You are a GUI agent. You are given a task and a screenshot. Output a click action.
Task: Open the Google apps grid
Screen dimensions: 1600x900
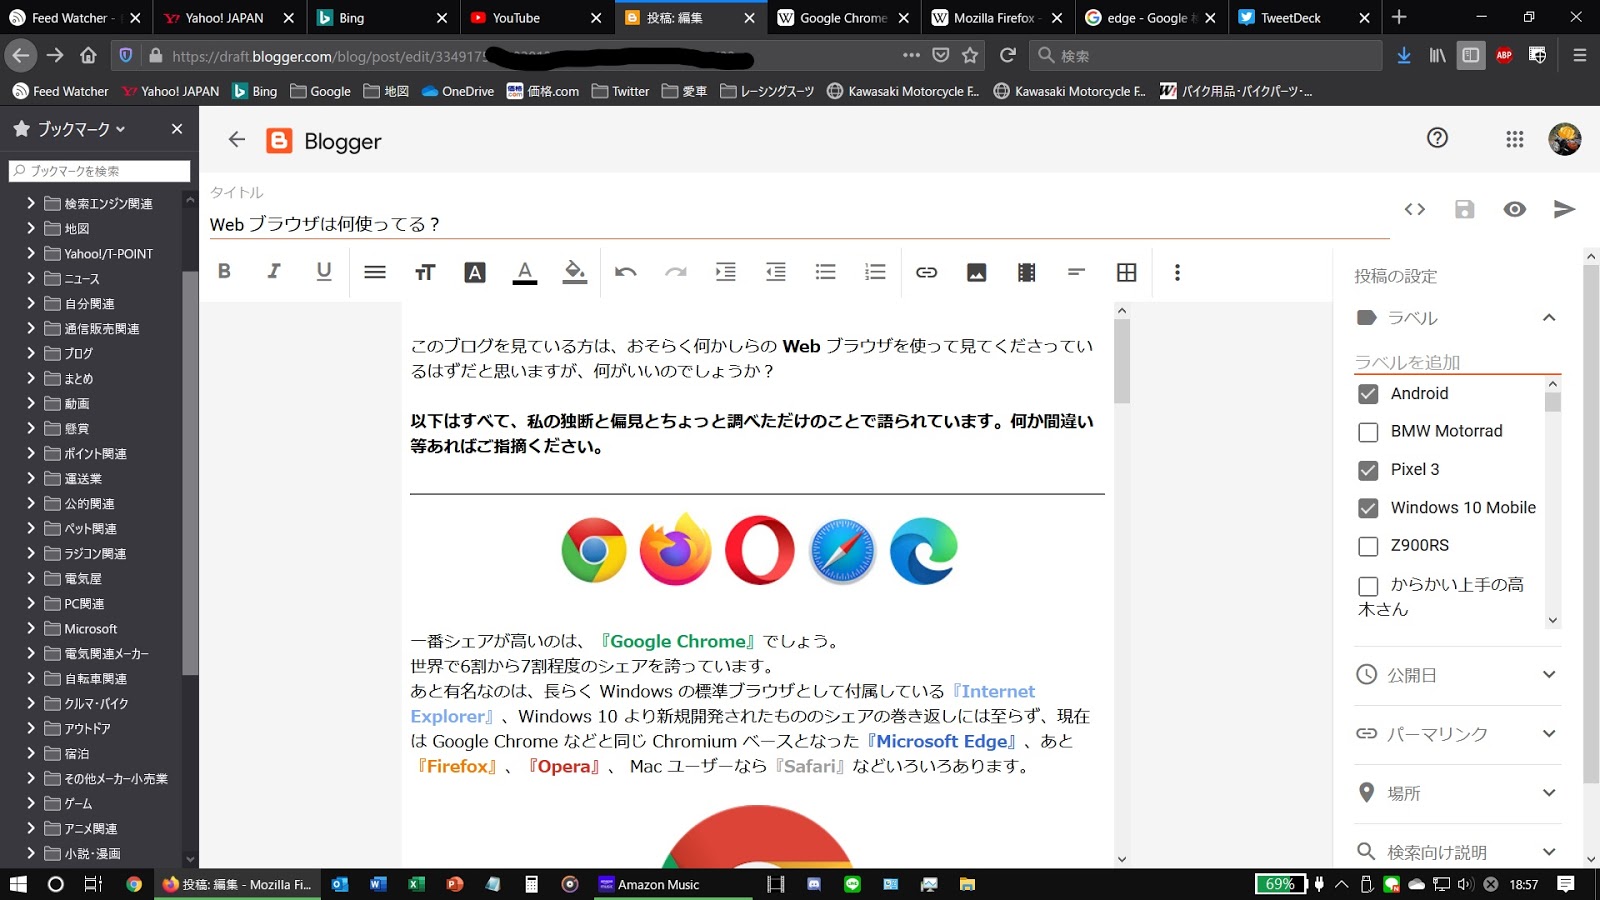click(1515, 139)
